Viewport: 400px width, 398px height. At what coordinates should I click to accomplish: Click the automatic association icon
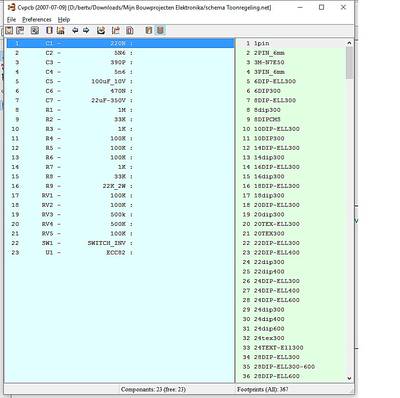(60, 31)
